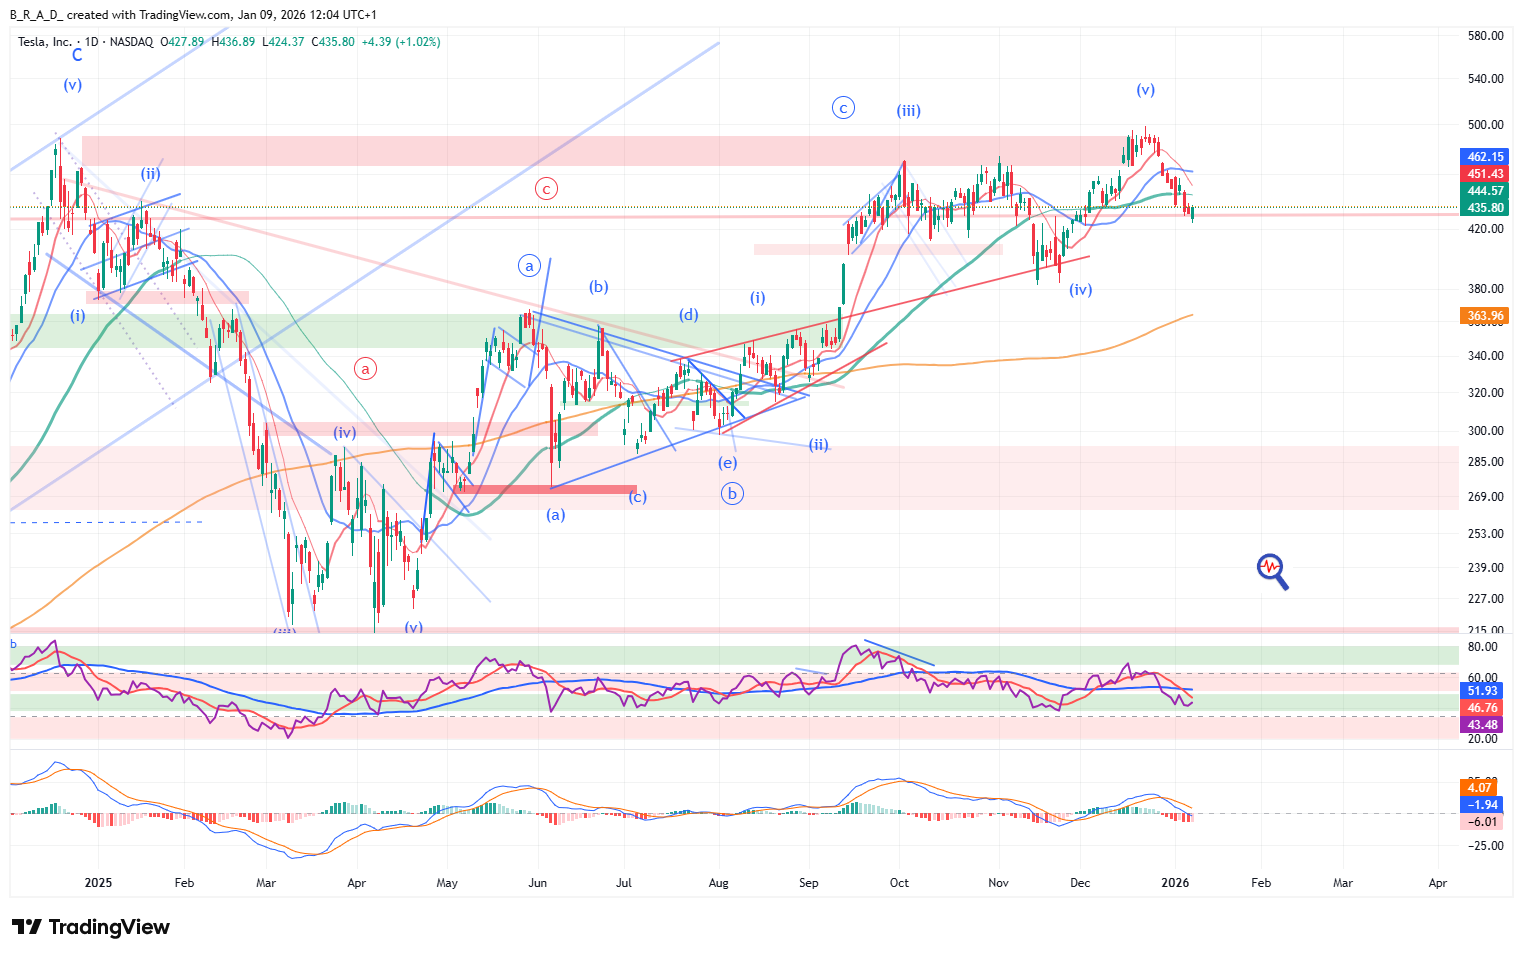Select the red circled 'c' wave label
Viewport: 1523px width, 957px height.
[545, 188]
